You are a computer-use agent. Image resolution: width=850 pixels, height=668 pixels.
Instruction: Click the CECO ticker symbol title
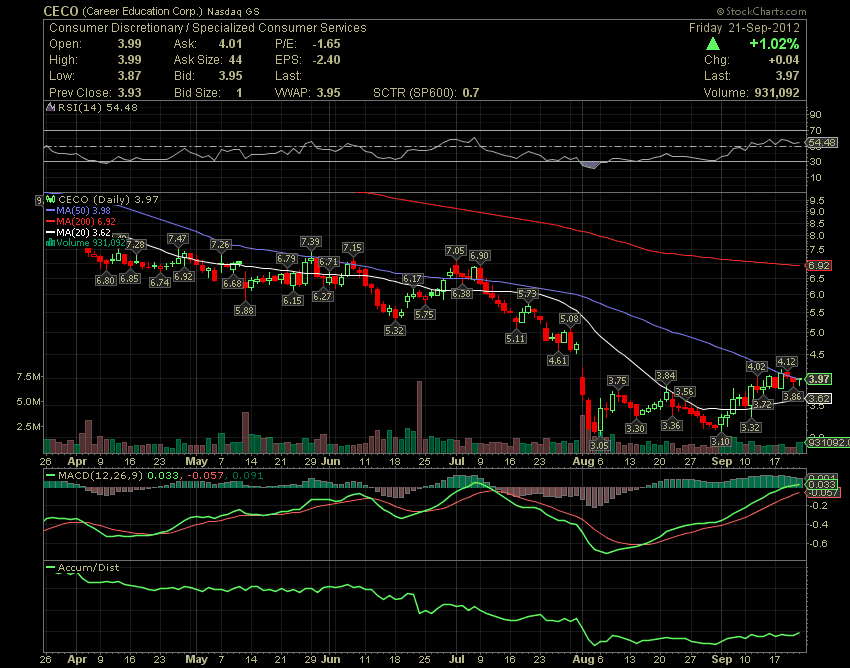pyautogui.click(x=61, y=11)
